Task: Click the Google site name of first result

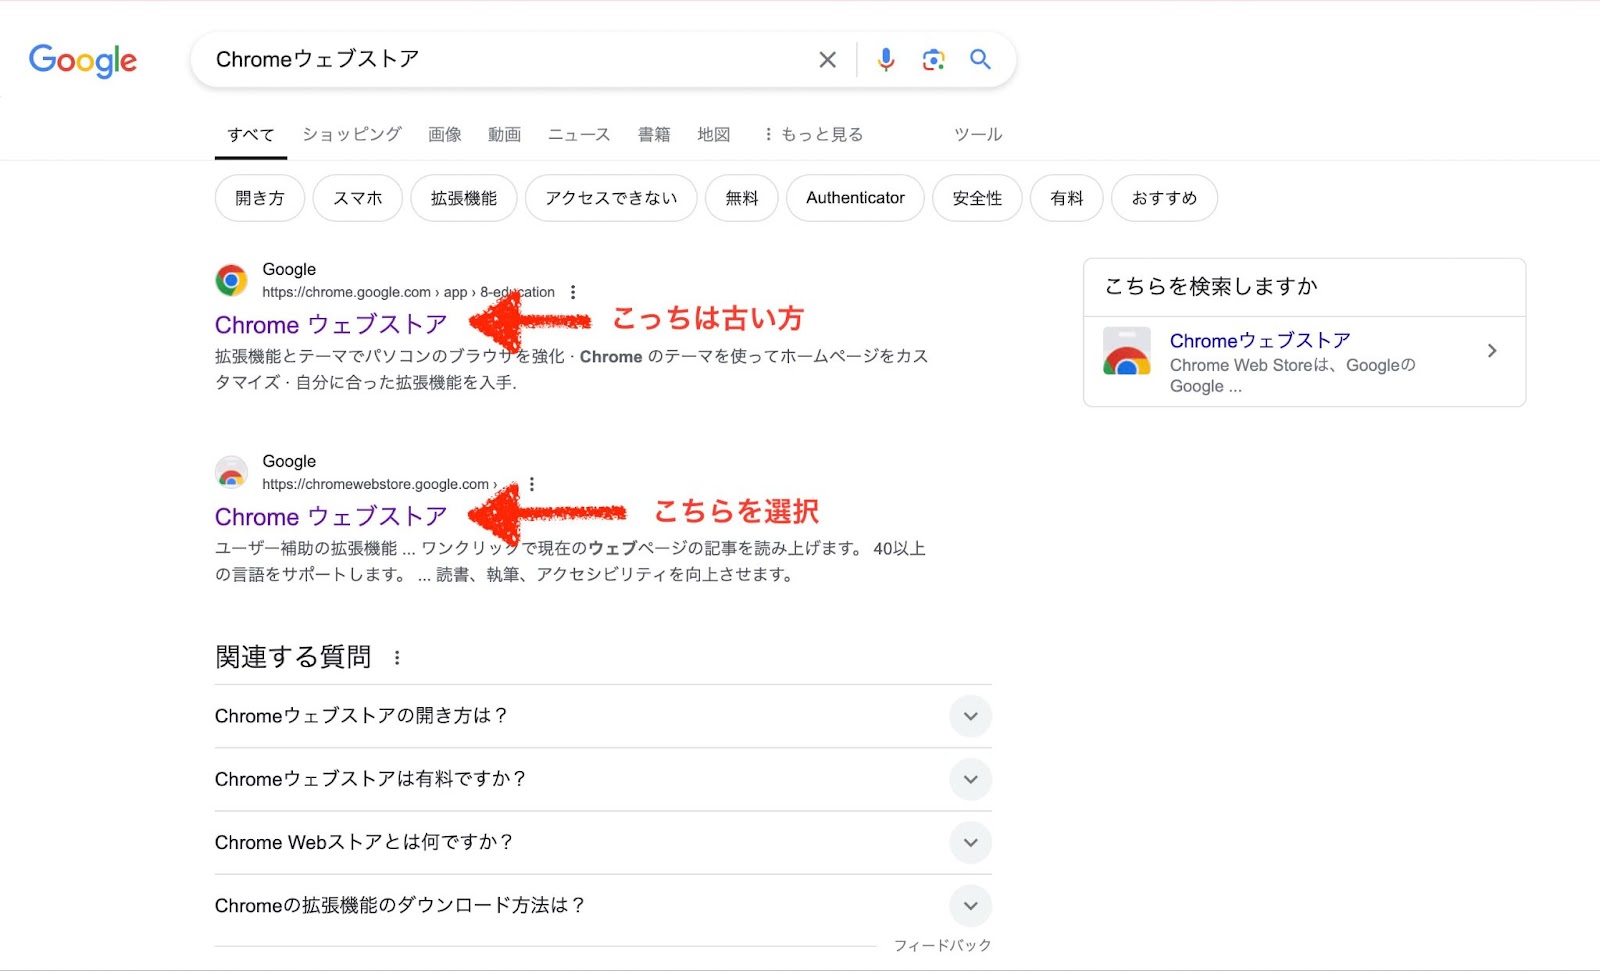Action: click(x=289, y=269)
